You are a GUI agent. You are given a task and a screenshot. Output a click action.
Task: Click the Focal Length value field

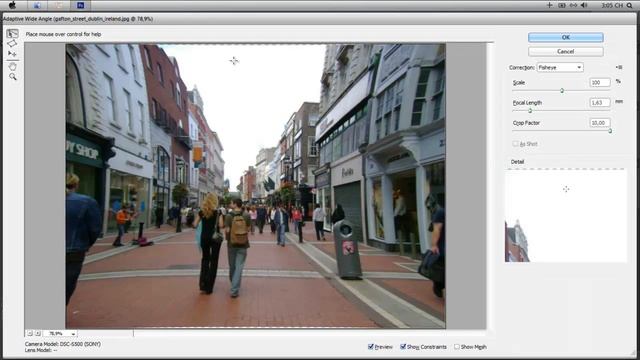coord(600,102)
